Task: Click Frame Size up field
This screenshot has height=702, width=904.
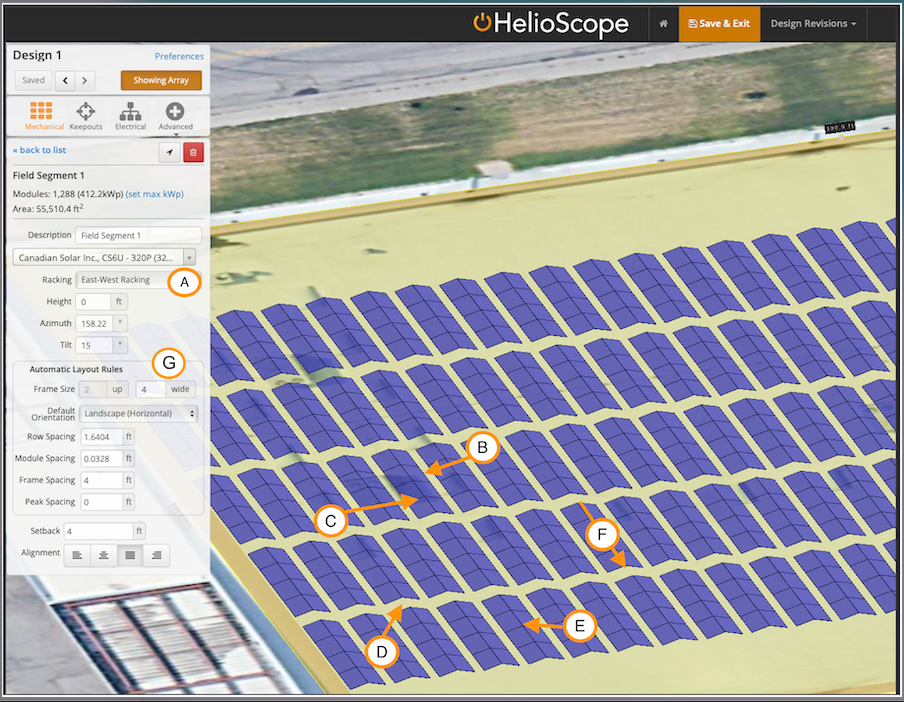Action: [93, 389]
